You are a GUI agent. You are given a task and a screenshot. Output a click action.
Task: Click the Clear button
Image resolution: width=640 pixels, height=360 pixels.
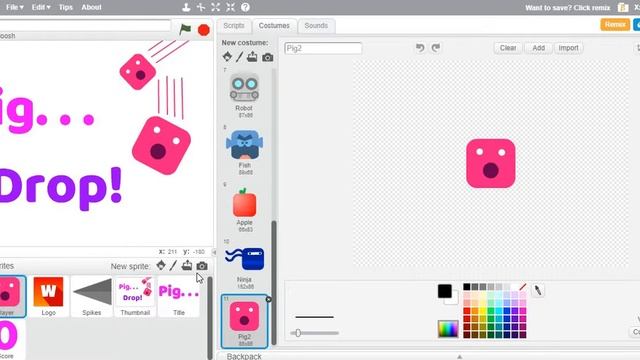pyautogui.click(x=508, y=48)
